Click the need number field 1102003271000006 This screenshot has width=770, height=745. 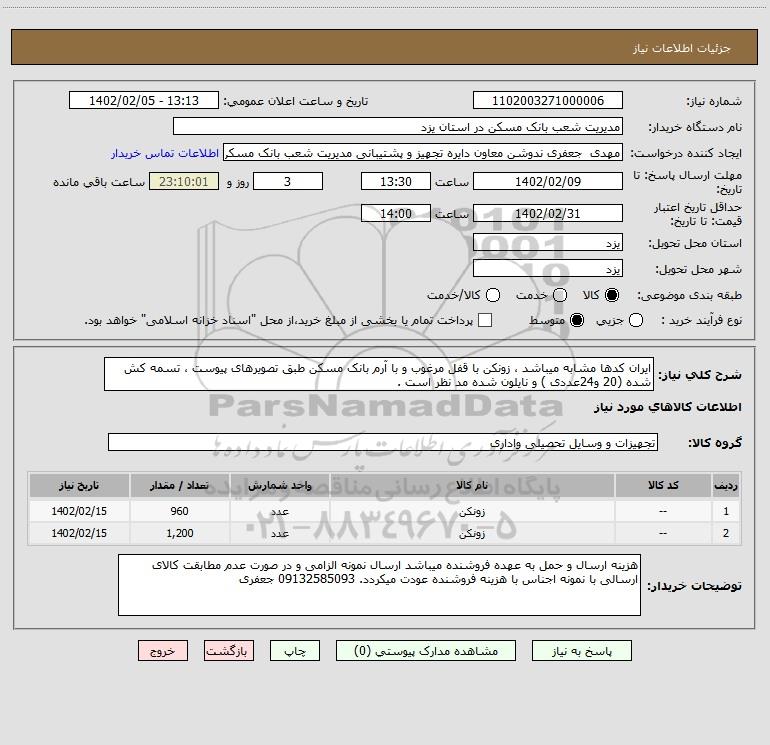point(548,101)
